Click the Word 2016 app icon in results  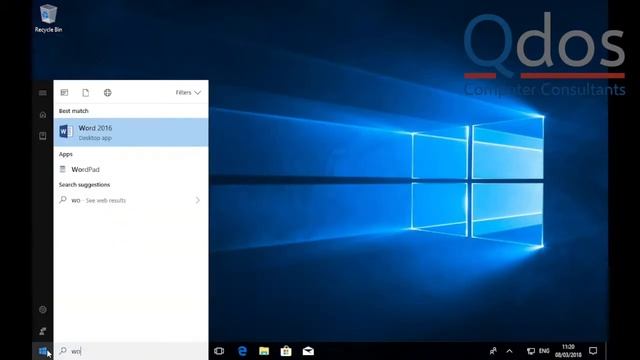pos(66,132)
